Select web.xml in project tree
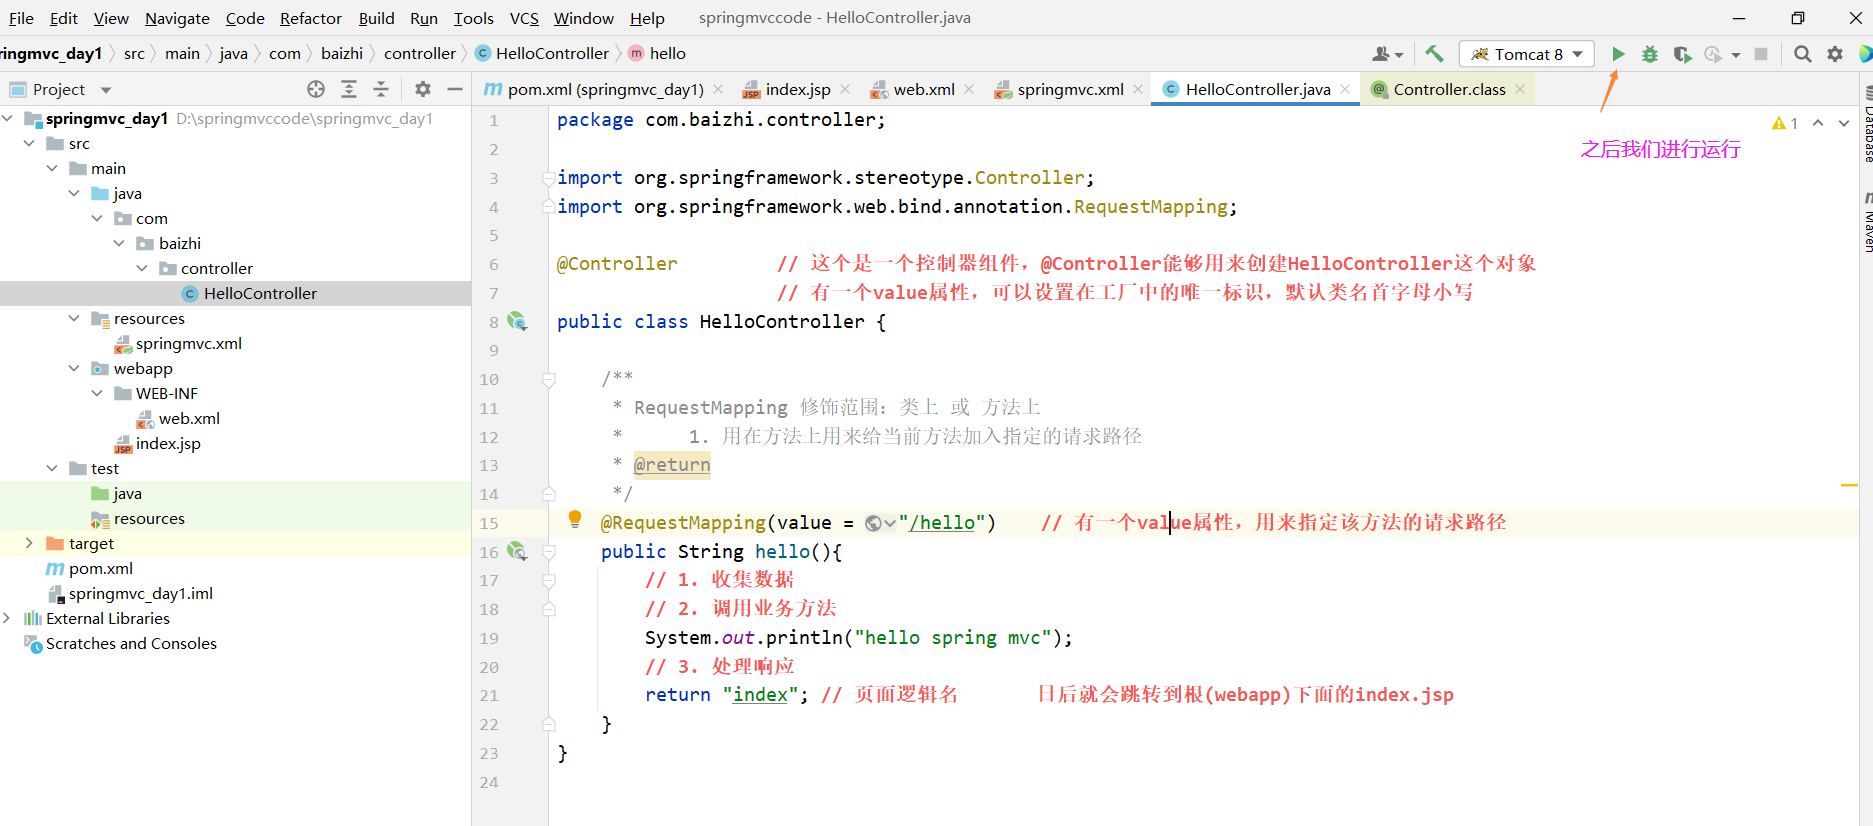1873x826 pixels. click(x=189, y=418)
